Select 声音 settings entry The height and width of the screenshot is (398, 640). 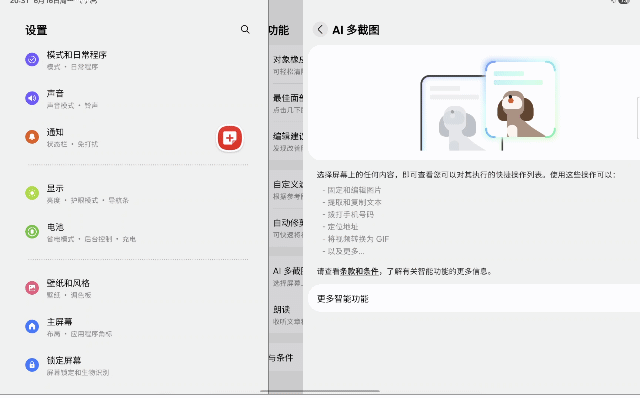click(137, 98)
